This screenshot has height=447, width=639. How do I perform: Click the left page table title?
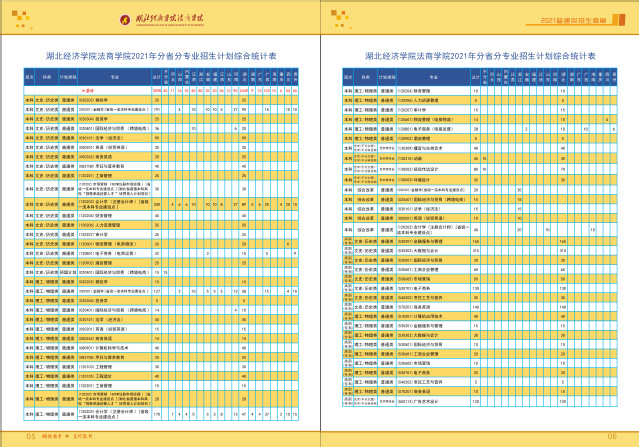coord(161,57)
